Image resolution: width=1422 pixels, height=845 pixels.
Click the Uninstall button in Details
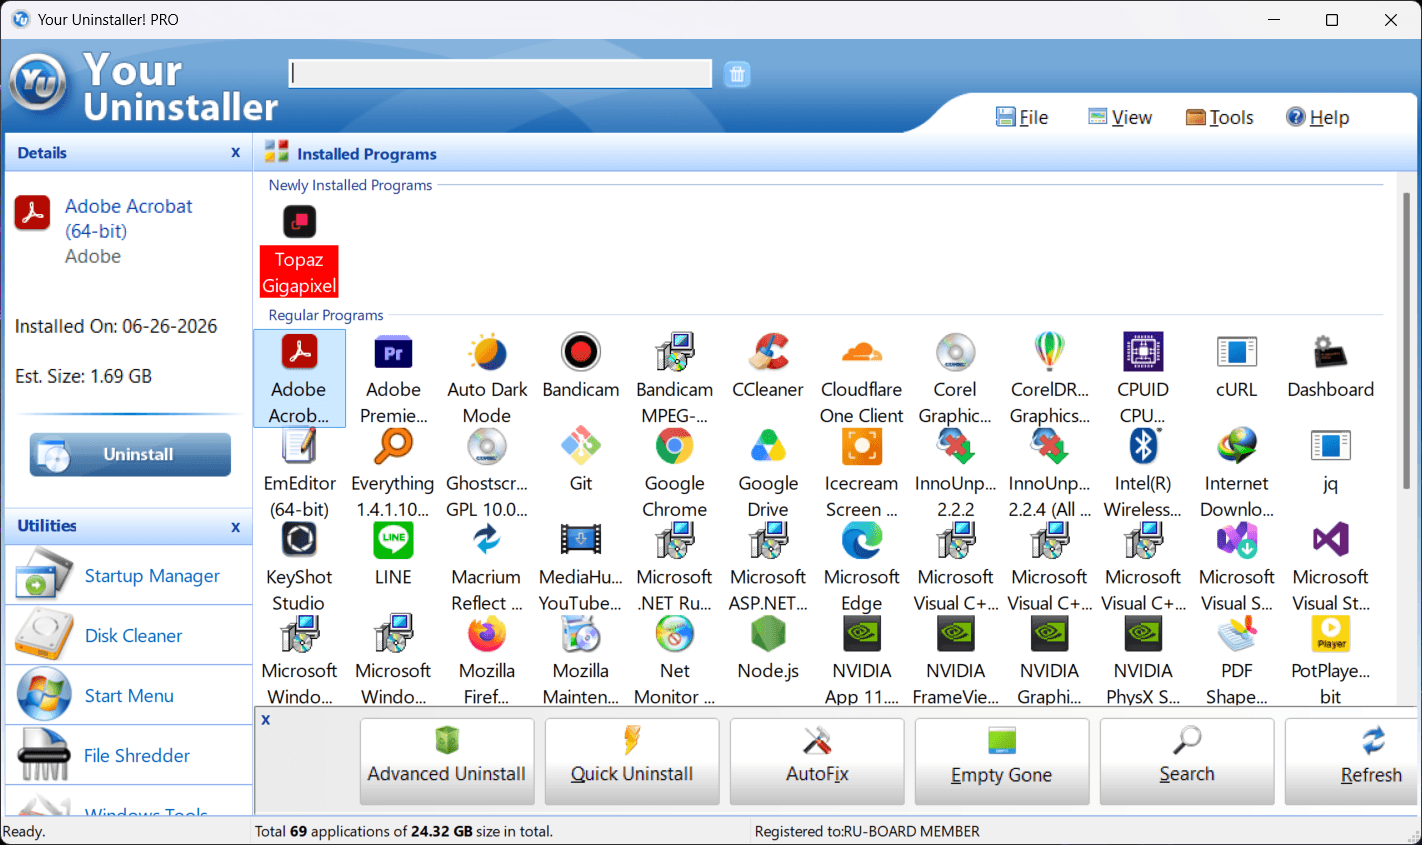click(130, 455)
